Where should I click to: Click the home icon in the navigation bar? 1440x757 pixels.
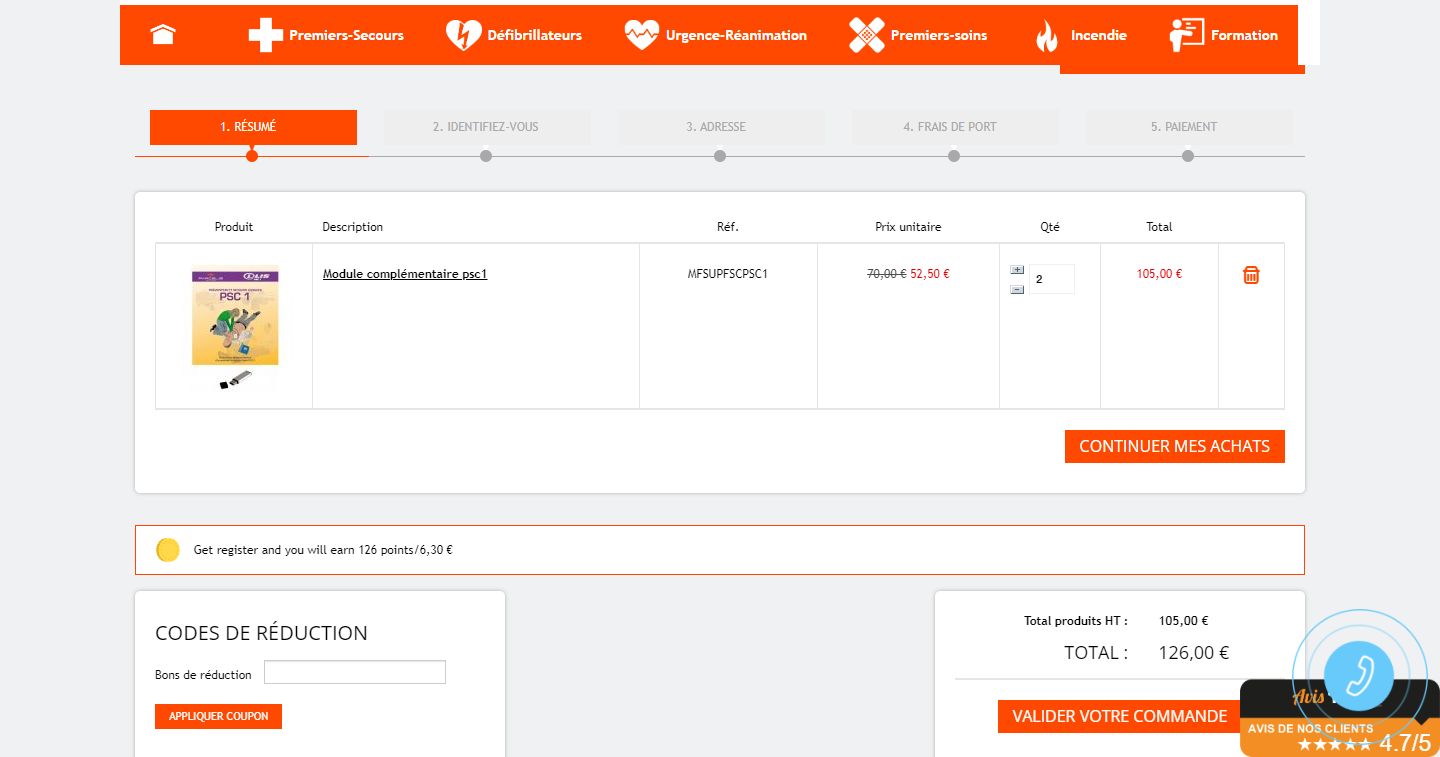(163, 35)
